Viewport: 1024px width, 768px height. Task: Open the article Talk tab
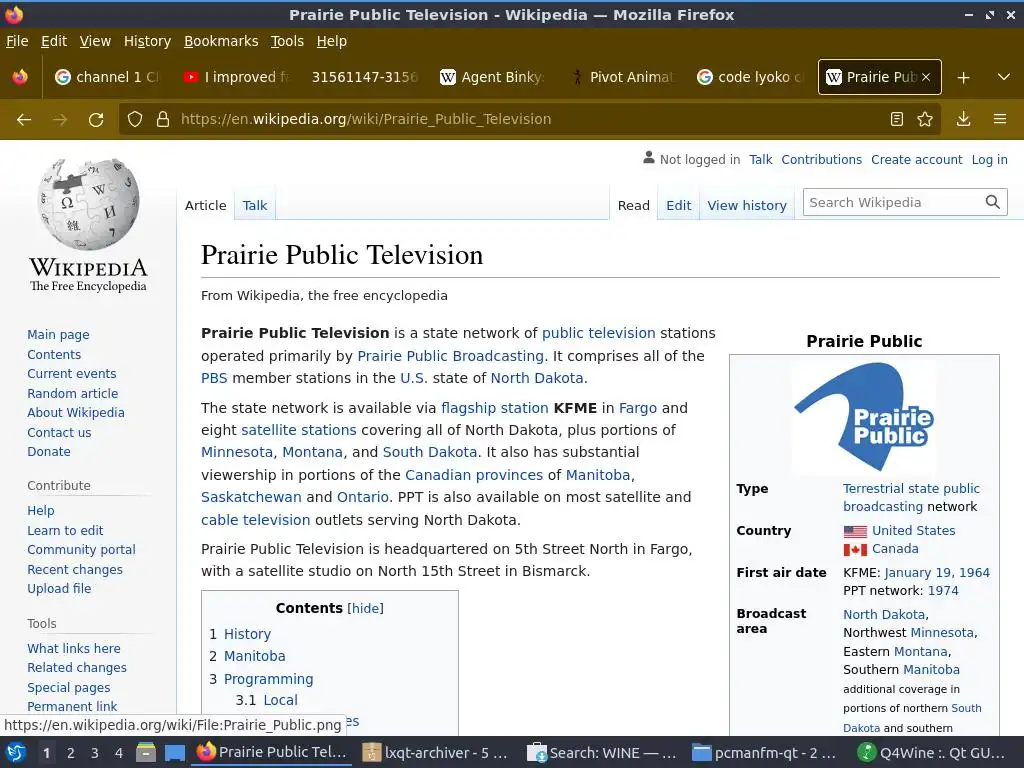[x=255, y=205]
